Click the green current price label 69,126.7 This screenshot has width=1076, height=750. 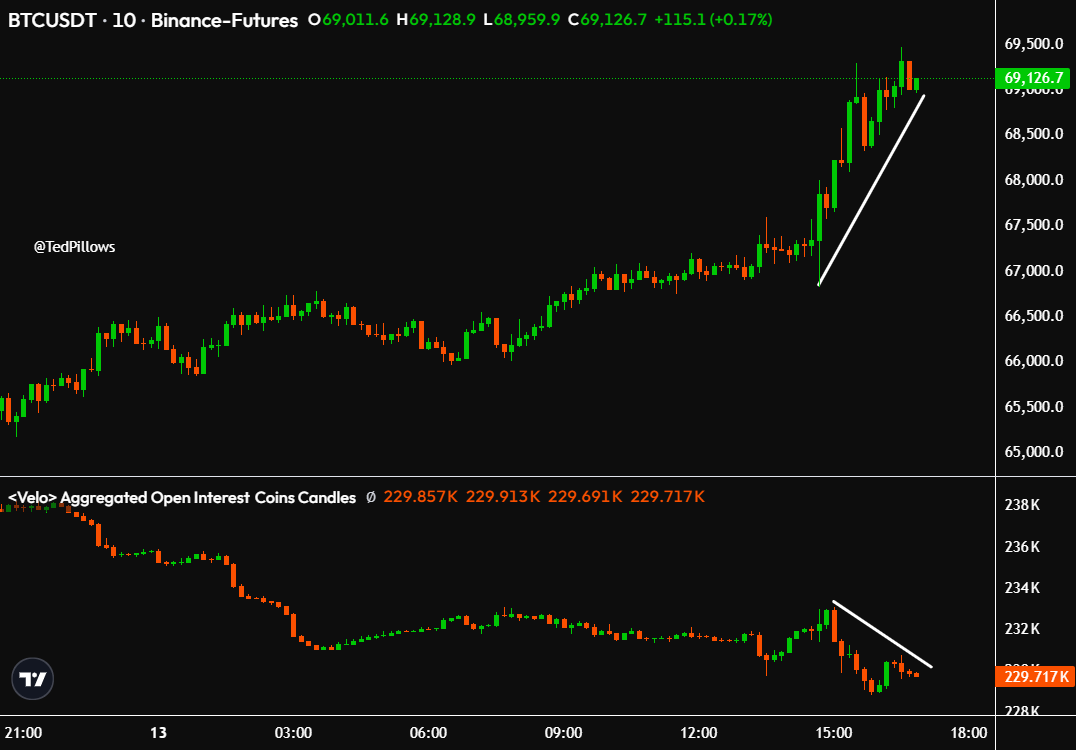coord(1033,78)
